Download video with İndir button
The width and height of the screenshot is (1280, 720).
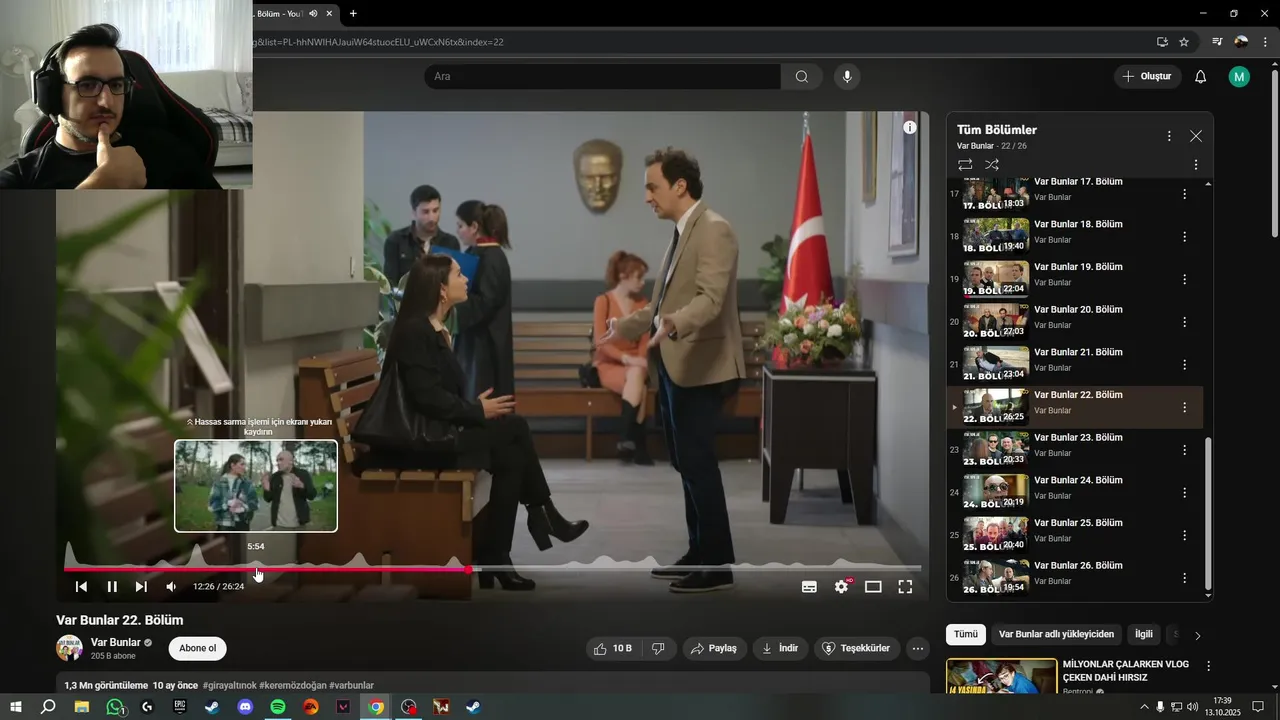pos(780,648)
